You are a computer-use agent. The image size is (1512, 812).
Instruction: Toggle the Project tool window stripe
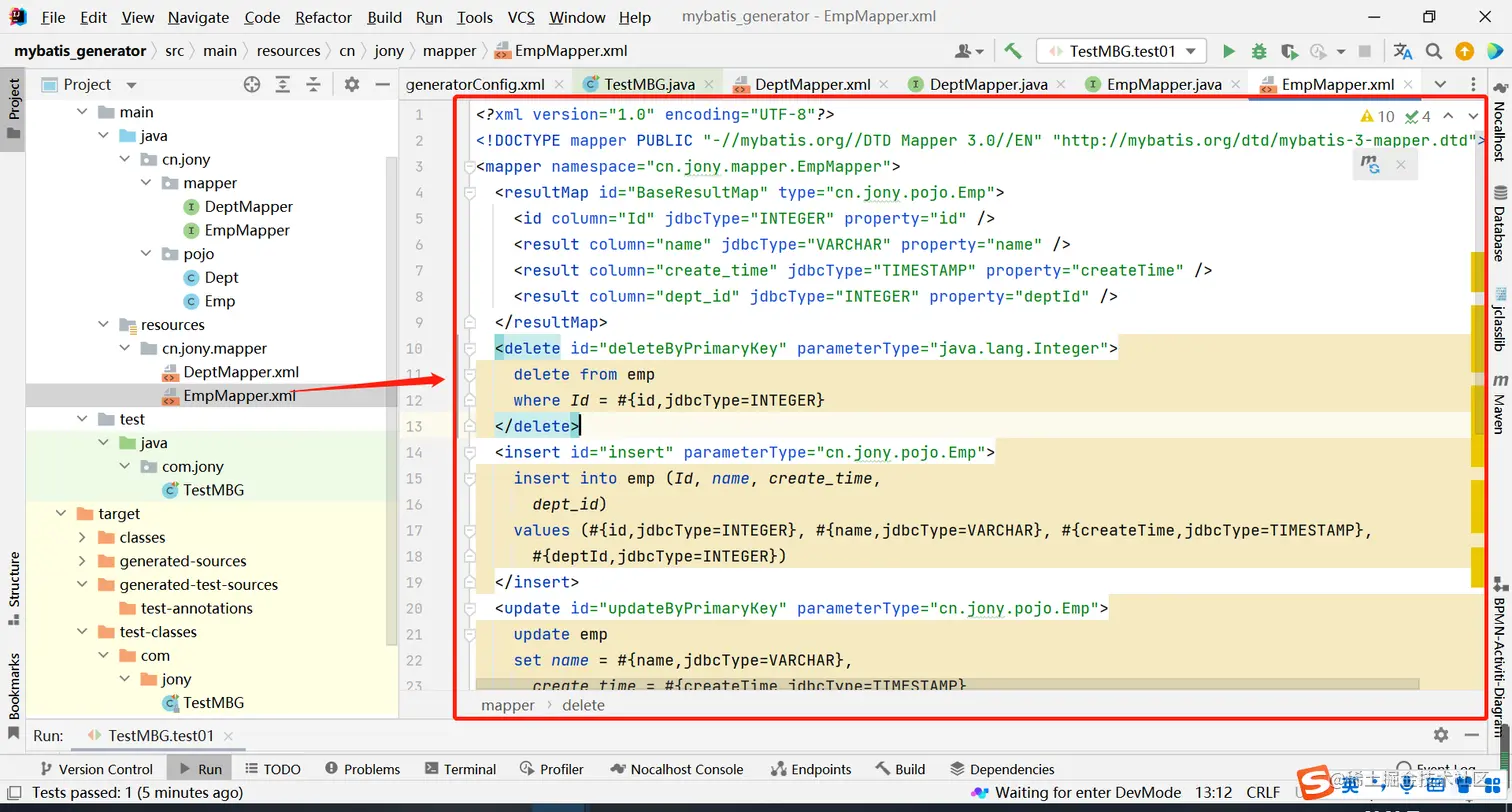pyautogui.click(x=13, y=110)
